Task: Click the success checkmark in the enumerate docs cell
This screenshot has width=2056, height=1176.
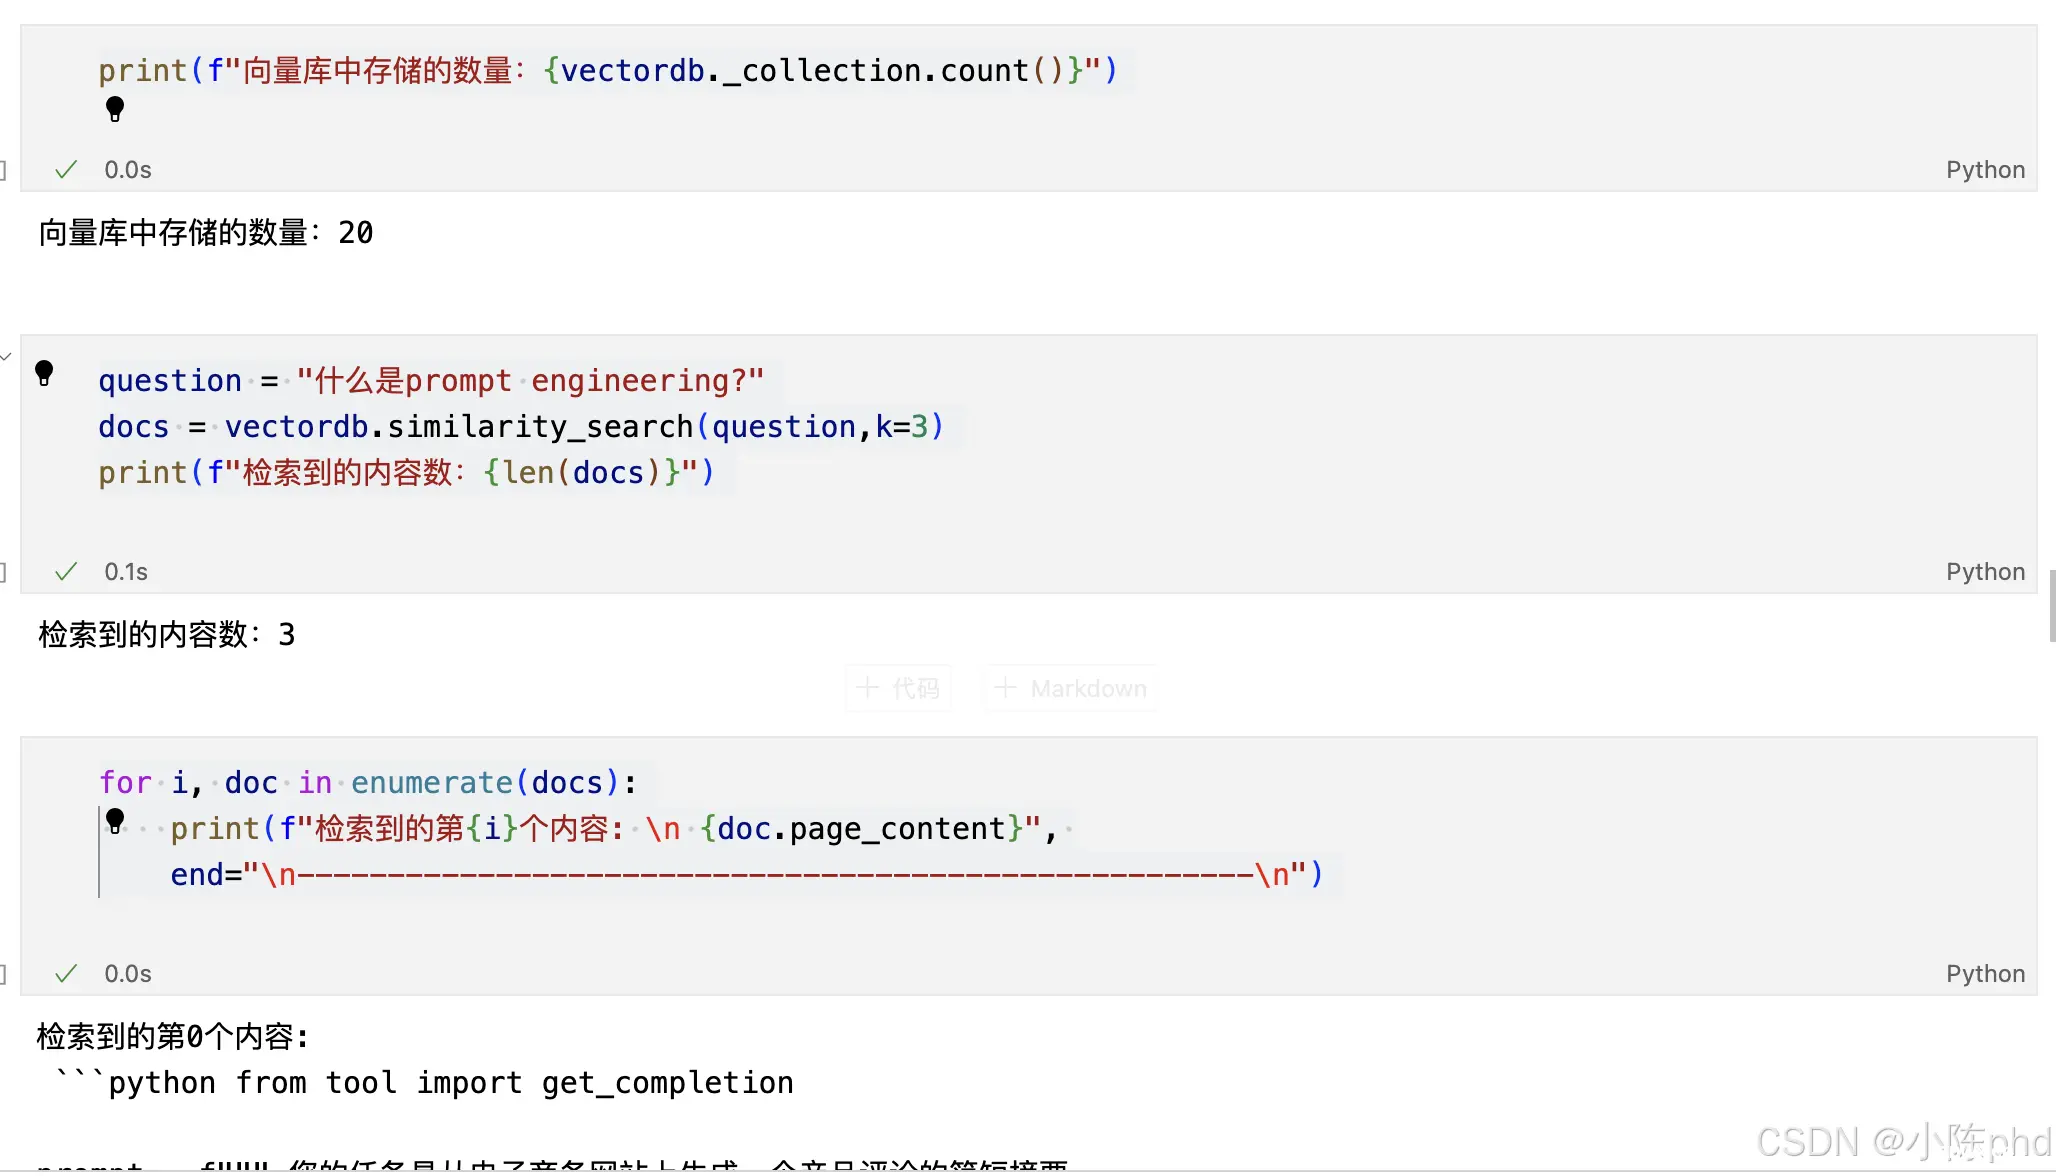Action: (66, 974)
